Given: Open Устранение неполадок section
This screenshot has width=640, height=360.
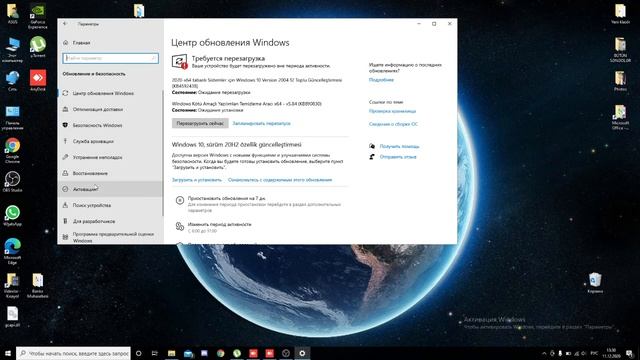Looking at the screenshot, I should 110,157.
